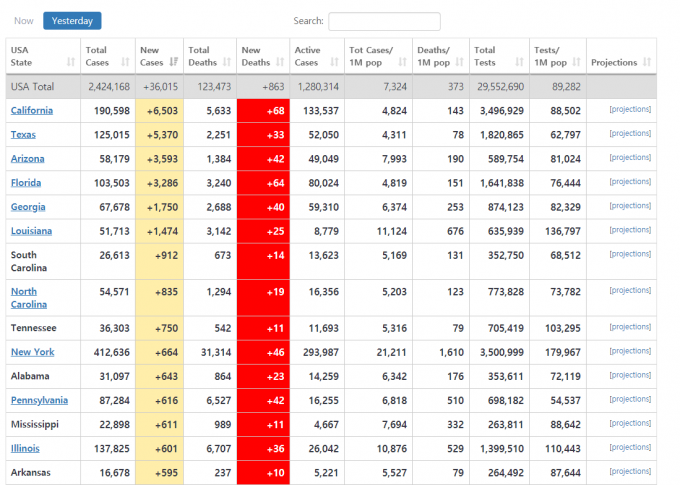Screen dimensions: 680x485
Task: Sort by New Deaths column arrow icon
Action: coord(280,63)
